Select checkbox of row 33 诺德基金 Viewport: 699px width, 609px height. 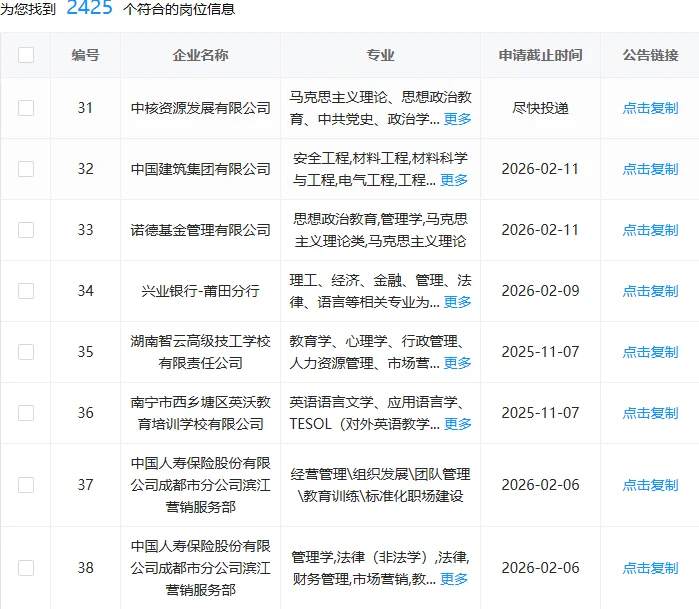(x=26, y=230)
